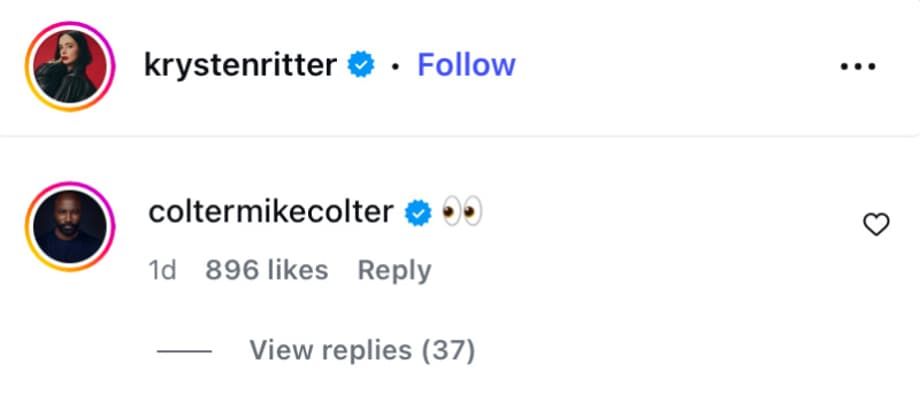Click the line beside View replies

coord(184,351)
